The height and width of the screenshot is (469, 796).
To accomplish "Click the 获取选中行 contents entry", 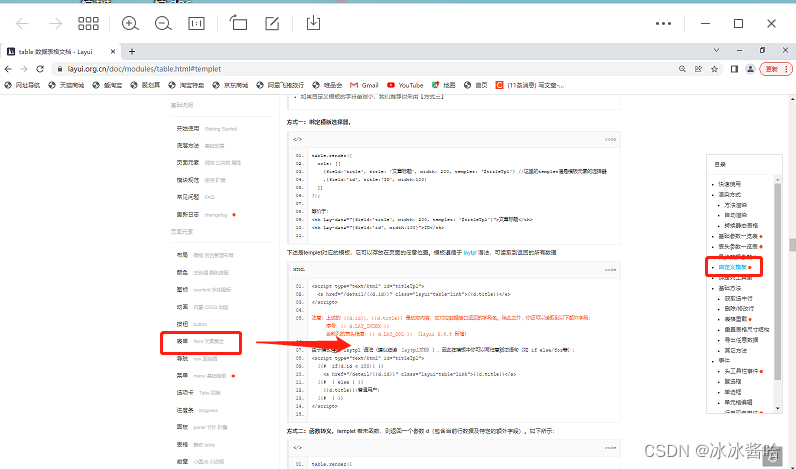I will (x=739, y=298).
